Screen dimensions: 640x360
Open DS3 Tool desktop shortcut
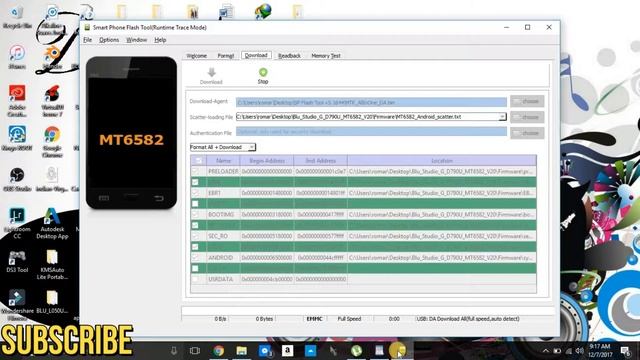[17, 261]
